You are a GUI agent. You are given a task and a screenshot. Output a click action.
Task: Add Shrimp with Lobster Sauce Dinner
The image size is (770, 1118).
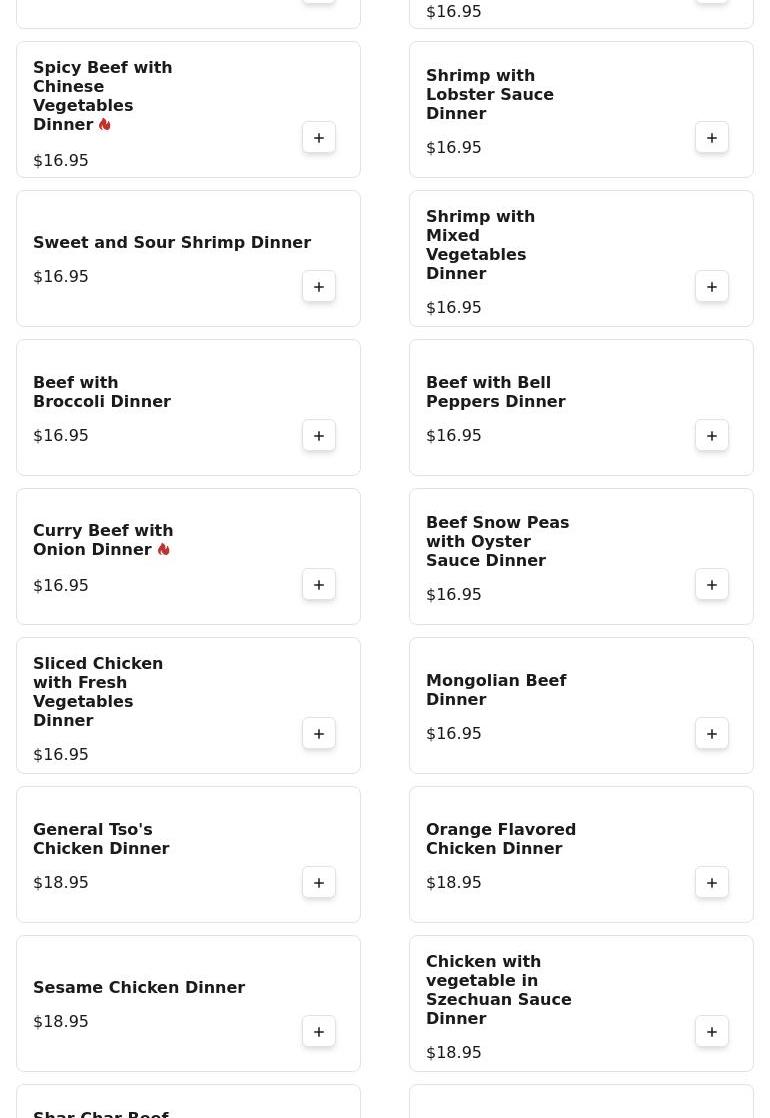pyautogui.click(x=712, y=138)
